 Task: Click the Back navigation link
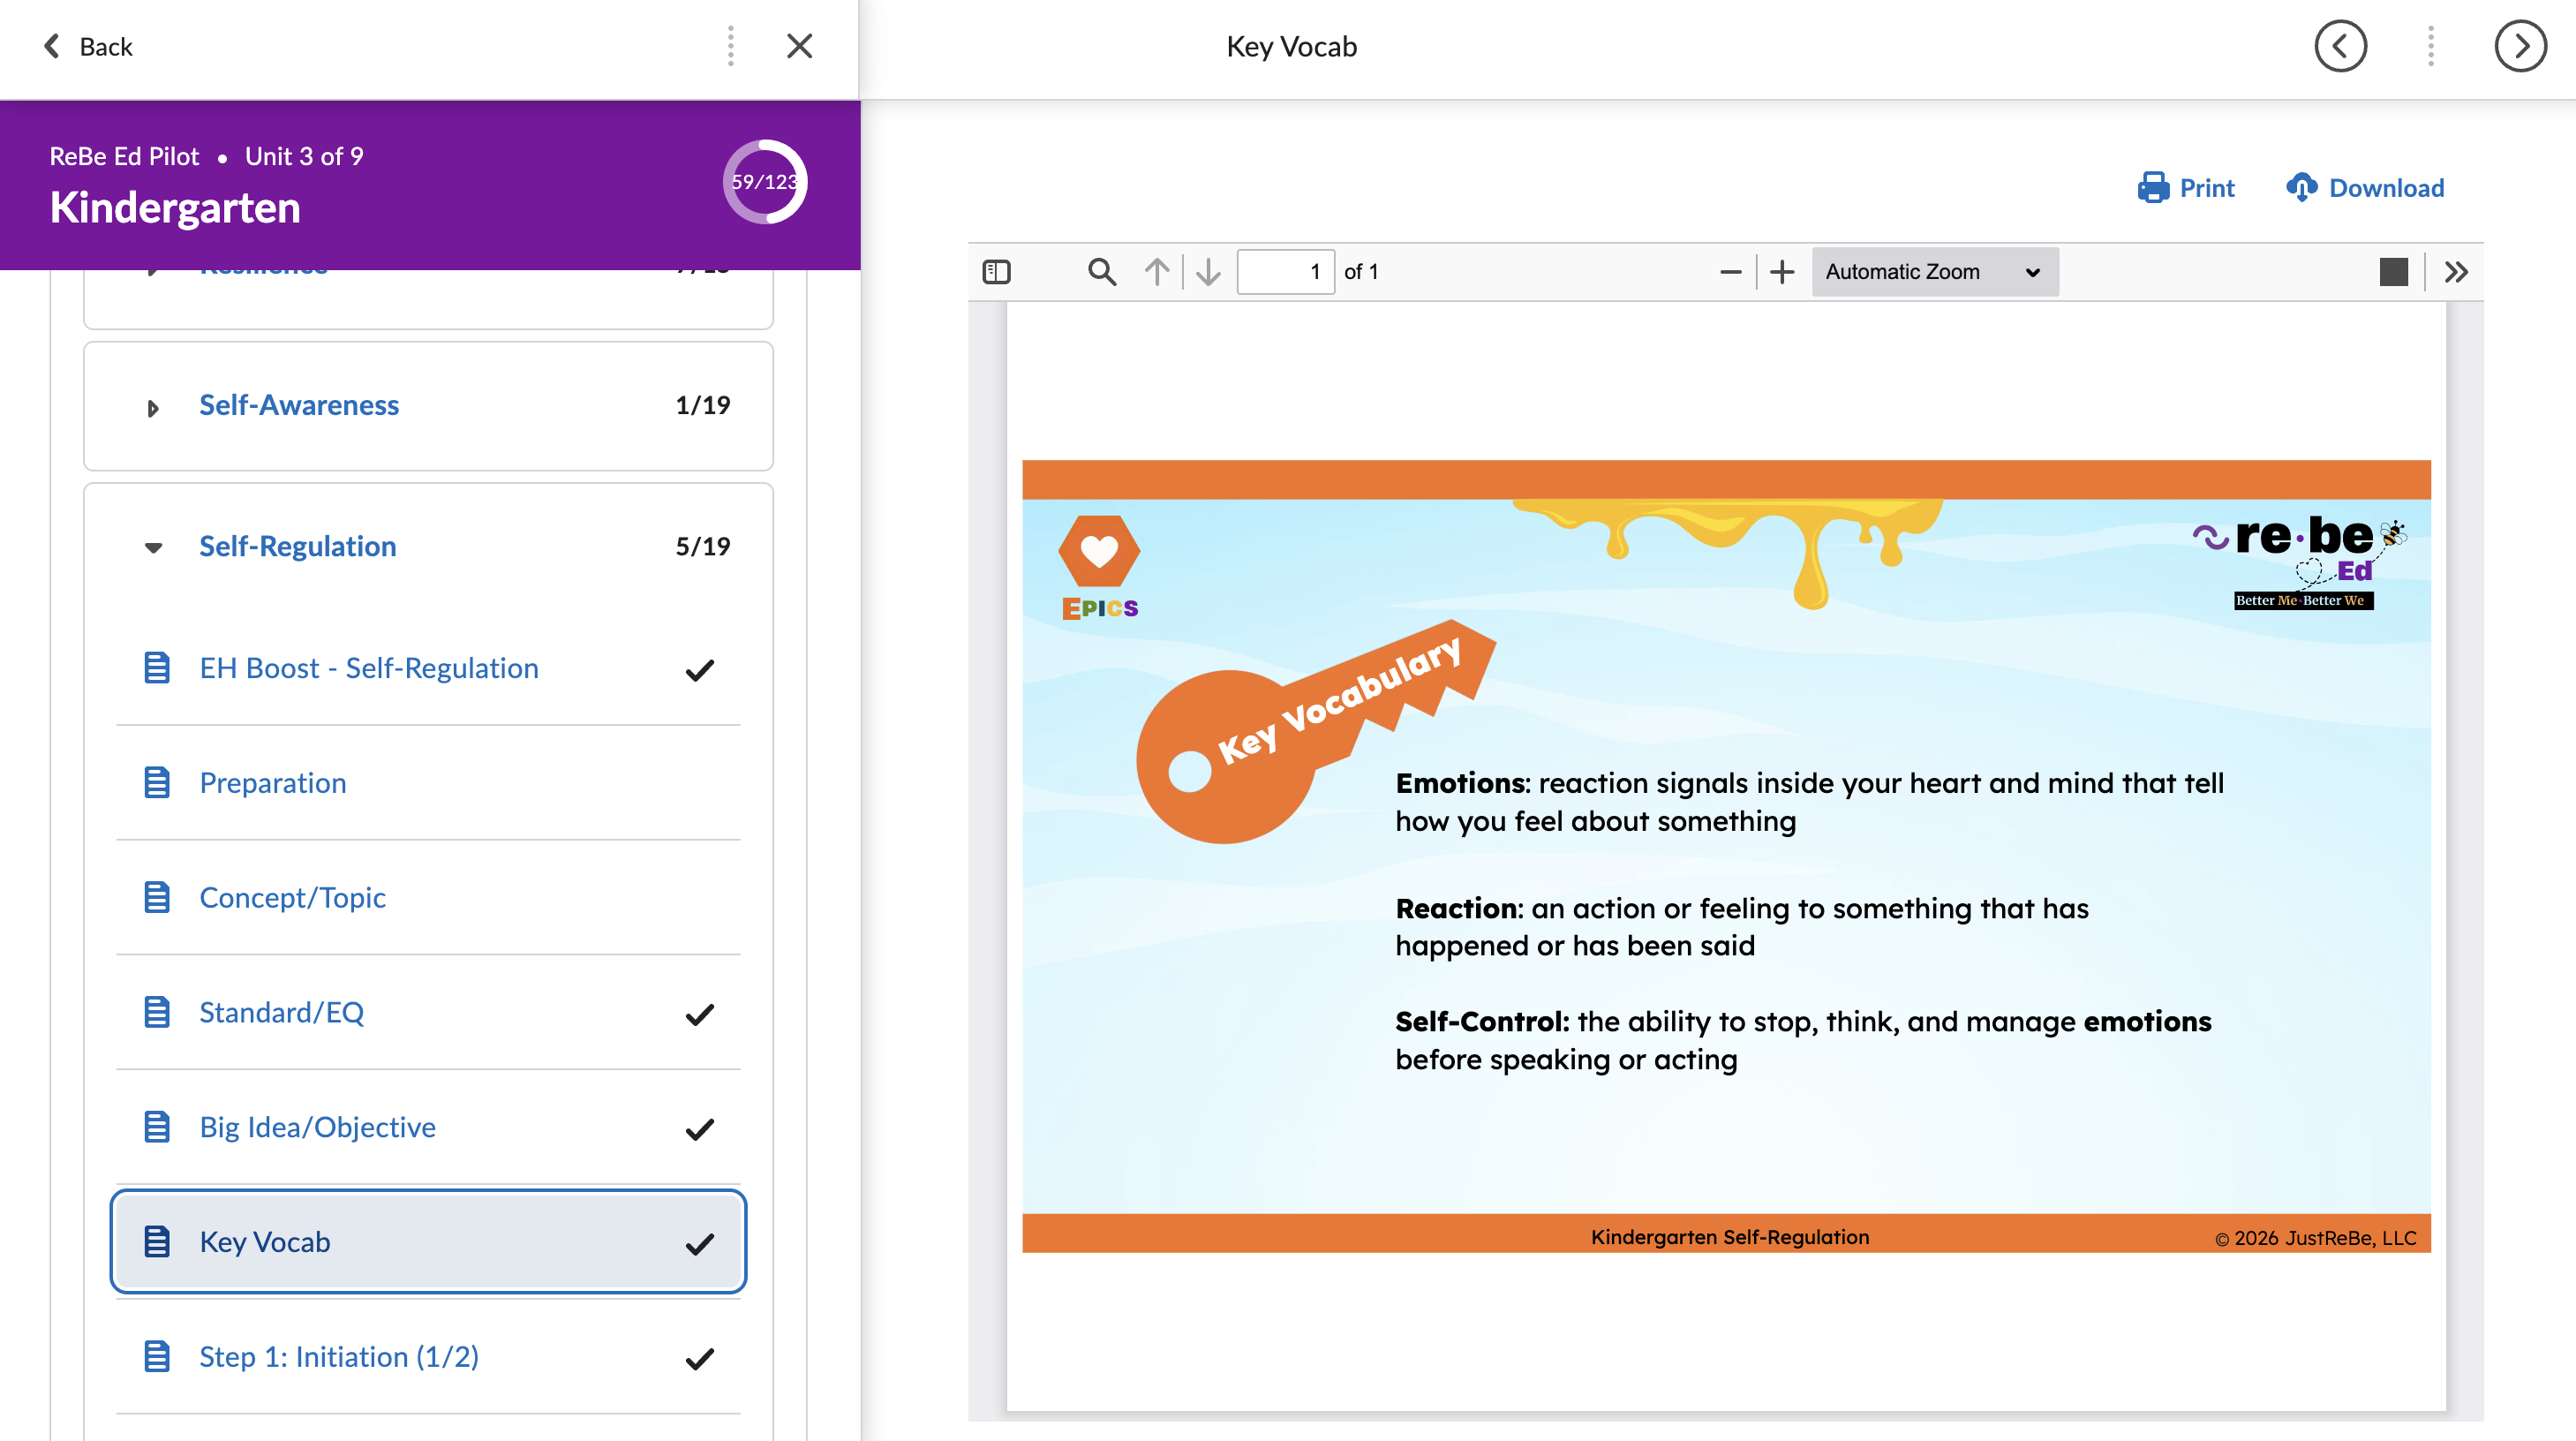tap(88, 47)
